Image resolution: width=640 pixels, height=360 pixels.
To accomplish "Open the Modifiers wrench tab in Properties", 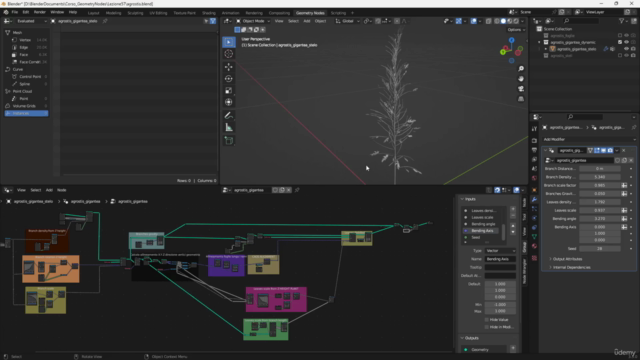I will [x=534, y=199].
